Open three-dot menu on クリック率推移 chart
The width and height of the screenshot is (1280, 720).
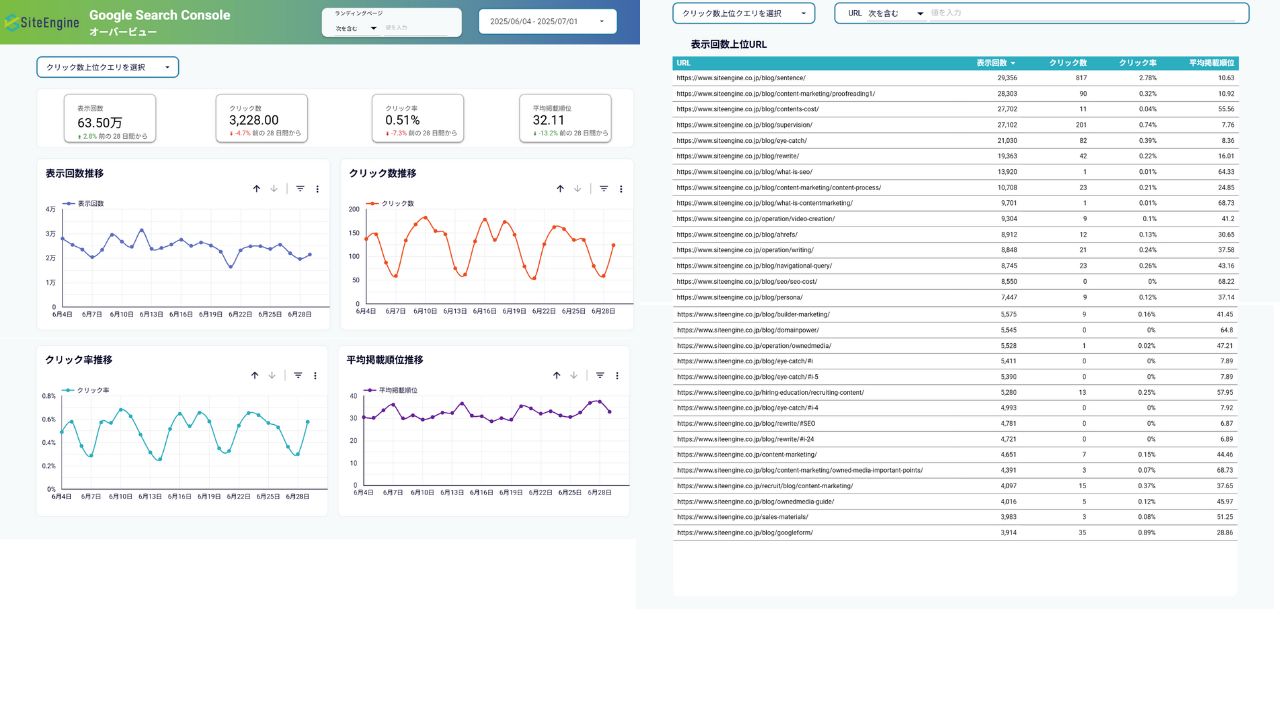pyautogui.click(x=315, y=375)
